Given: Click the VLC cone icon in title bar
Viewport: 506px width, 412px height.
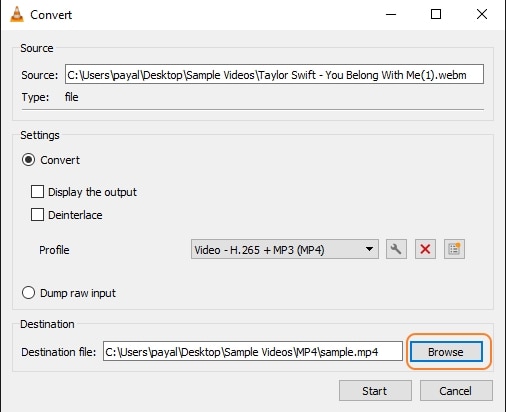Looking at the screenshot, I should click(17, 14).
